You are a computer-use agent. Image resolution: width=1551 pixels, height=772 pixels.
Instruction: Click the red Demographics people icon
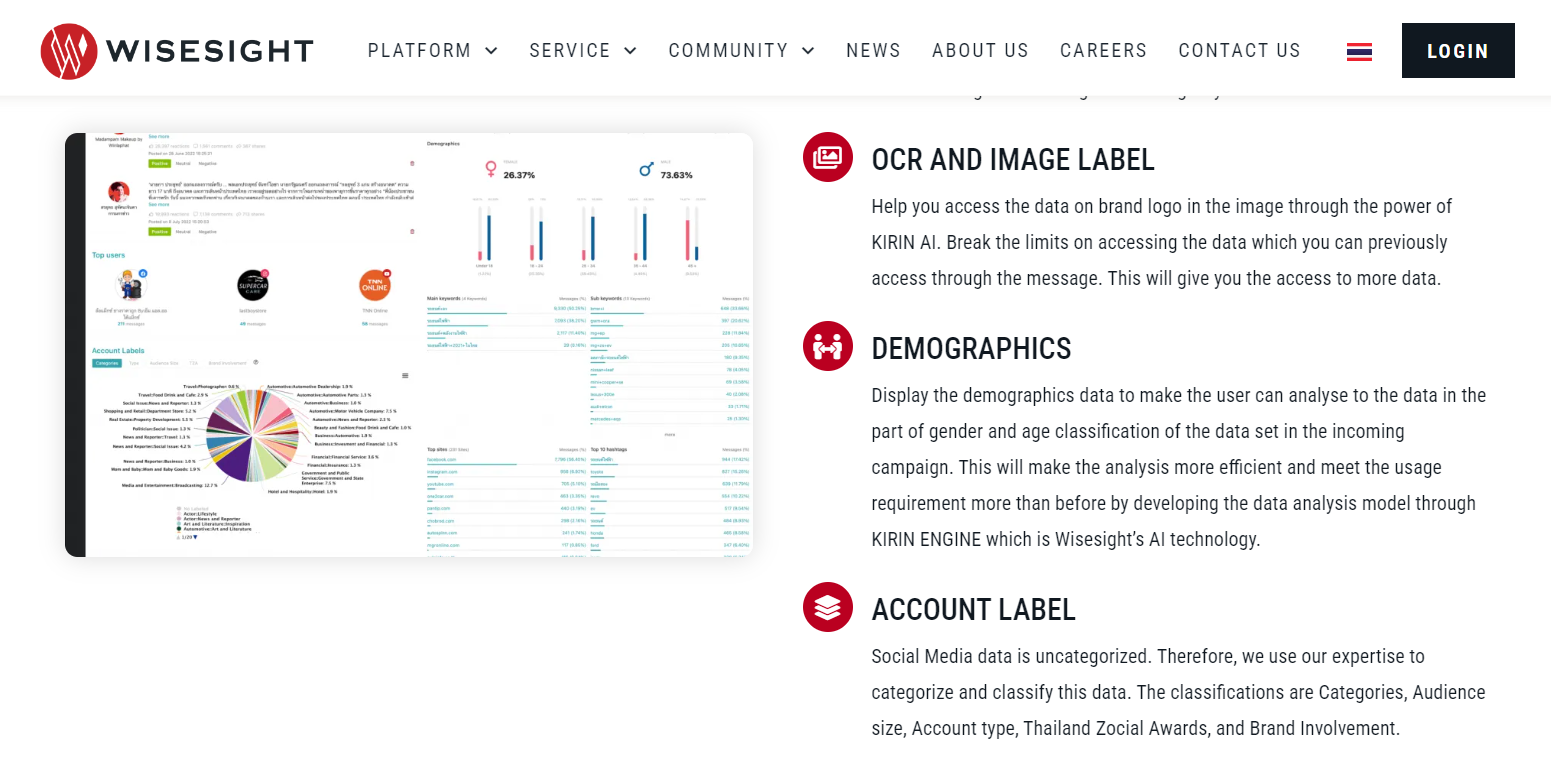tap(827, 346)
